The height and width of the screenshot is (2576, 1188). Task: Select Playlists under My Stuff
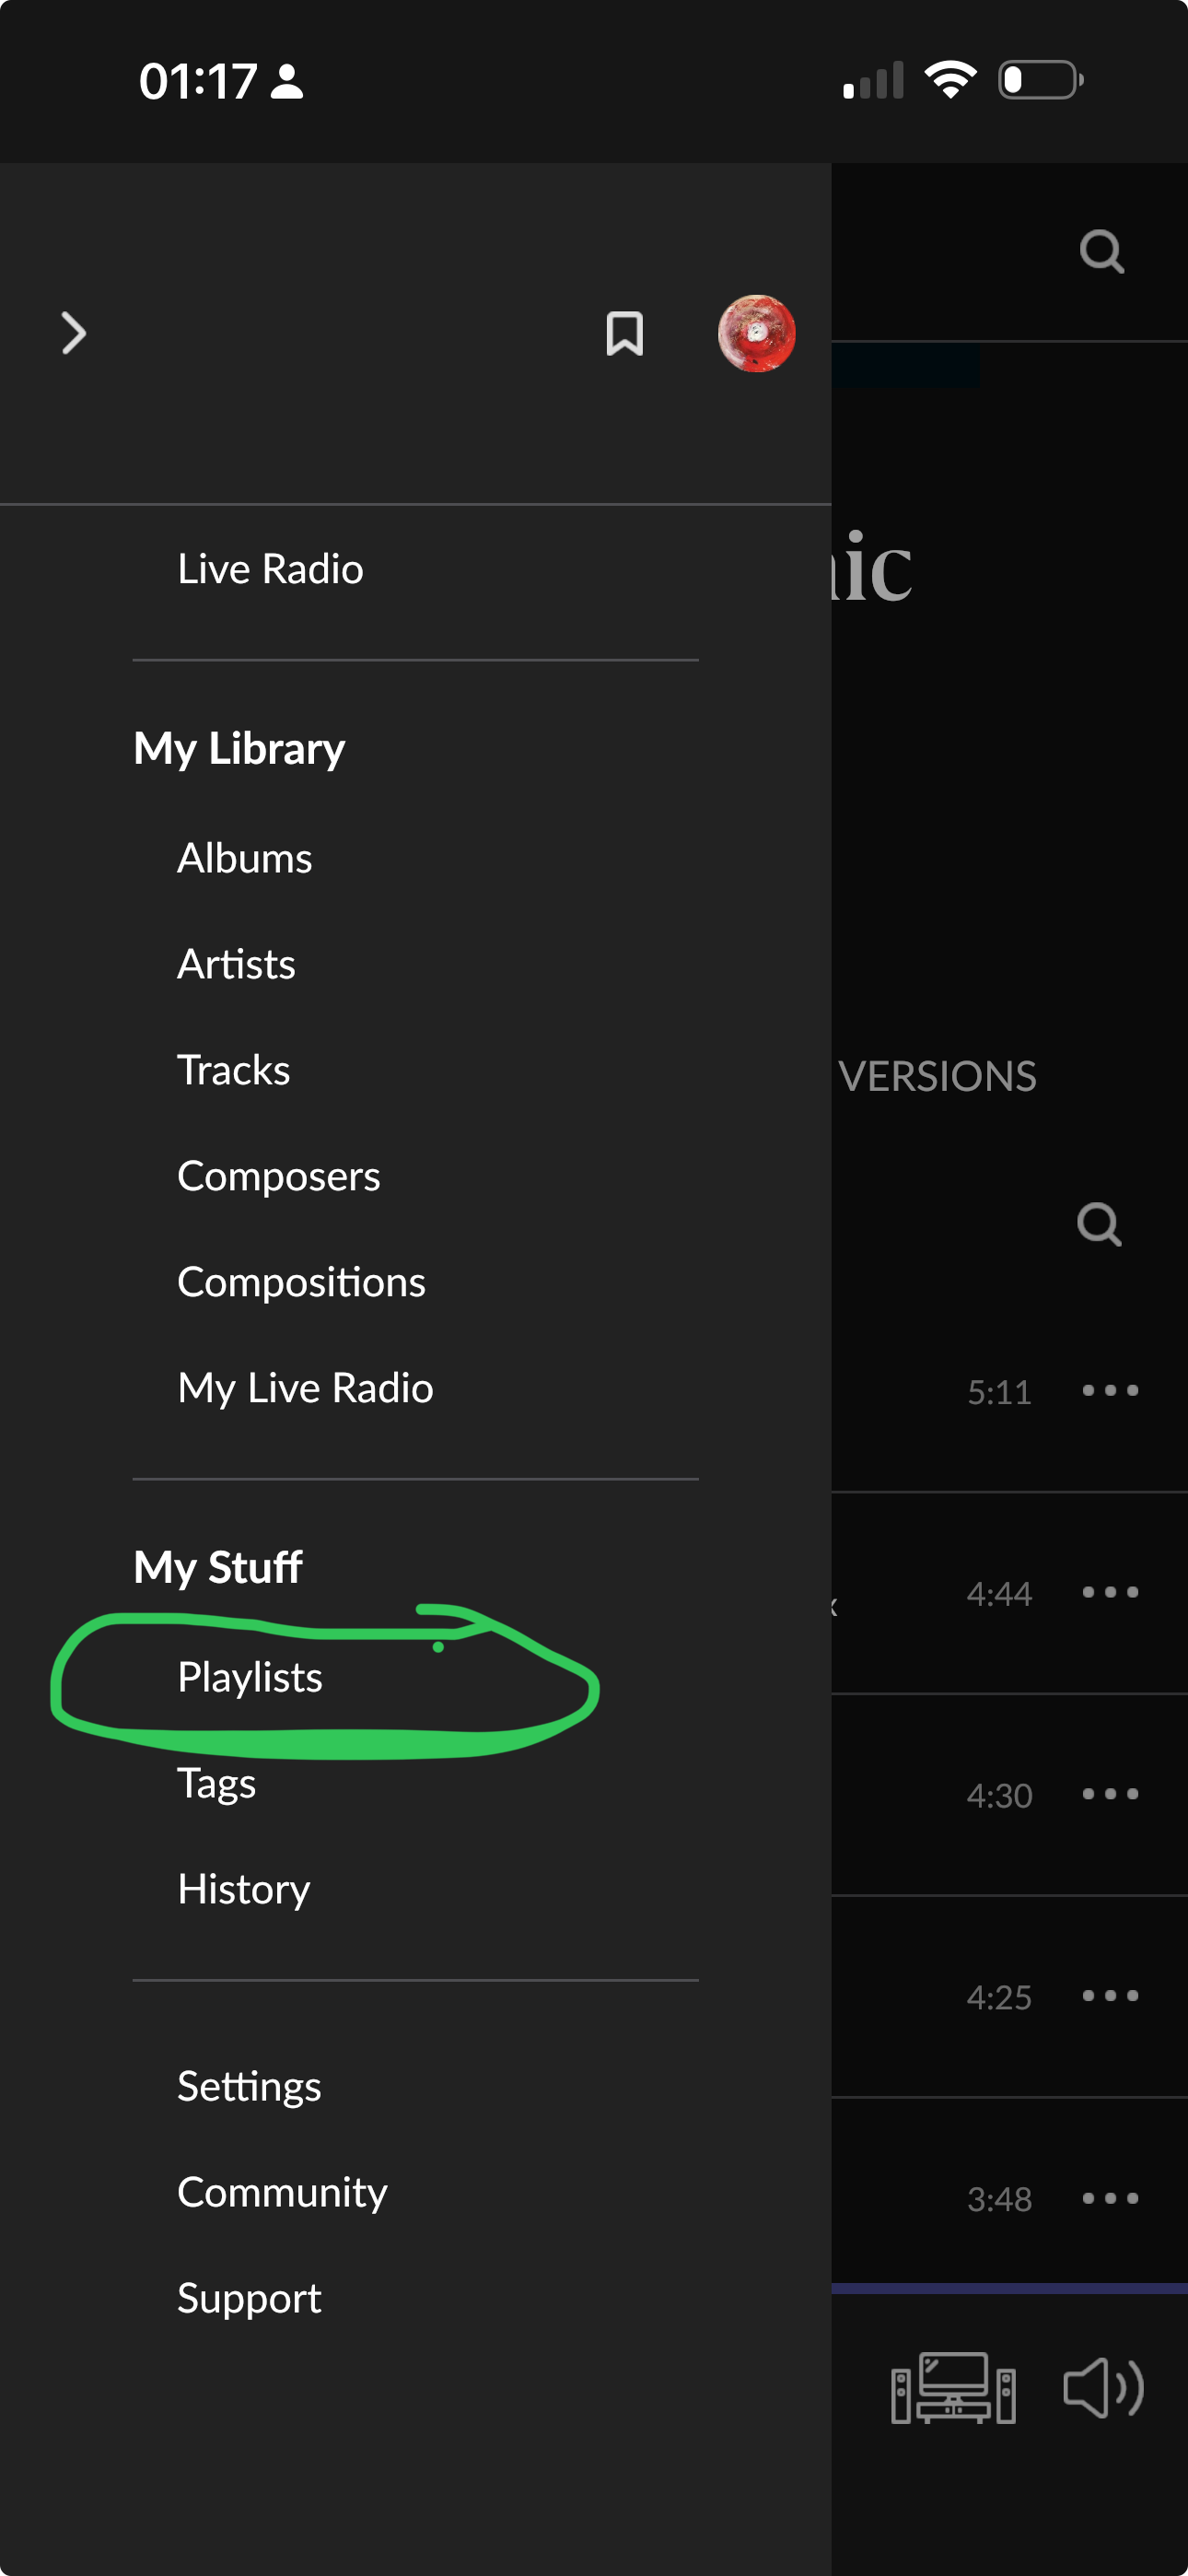pos(250,1677)
